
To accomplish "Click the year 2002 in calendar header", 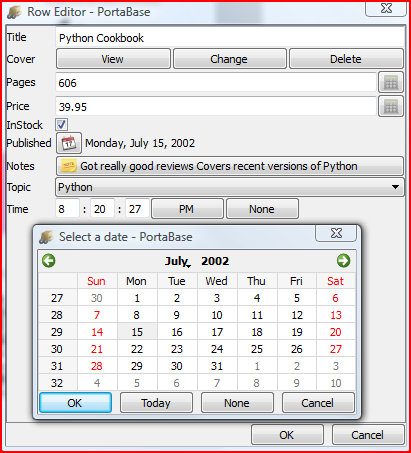I will [215, 261].
